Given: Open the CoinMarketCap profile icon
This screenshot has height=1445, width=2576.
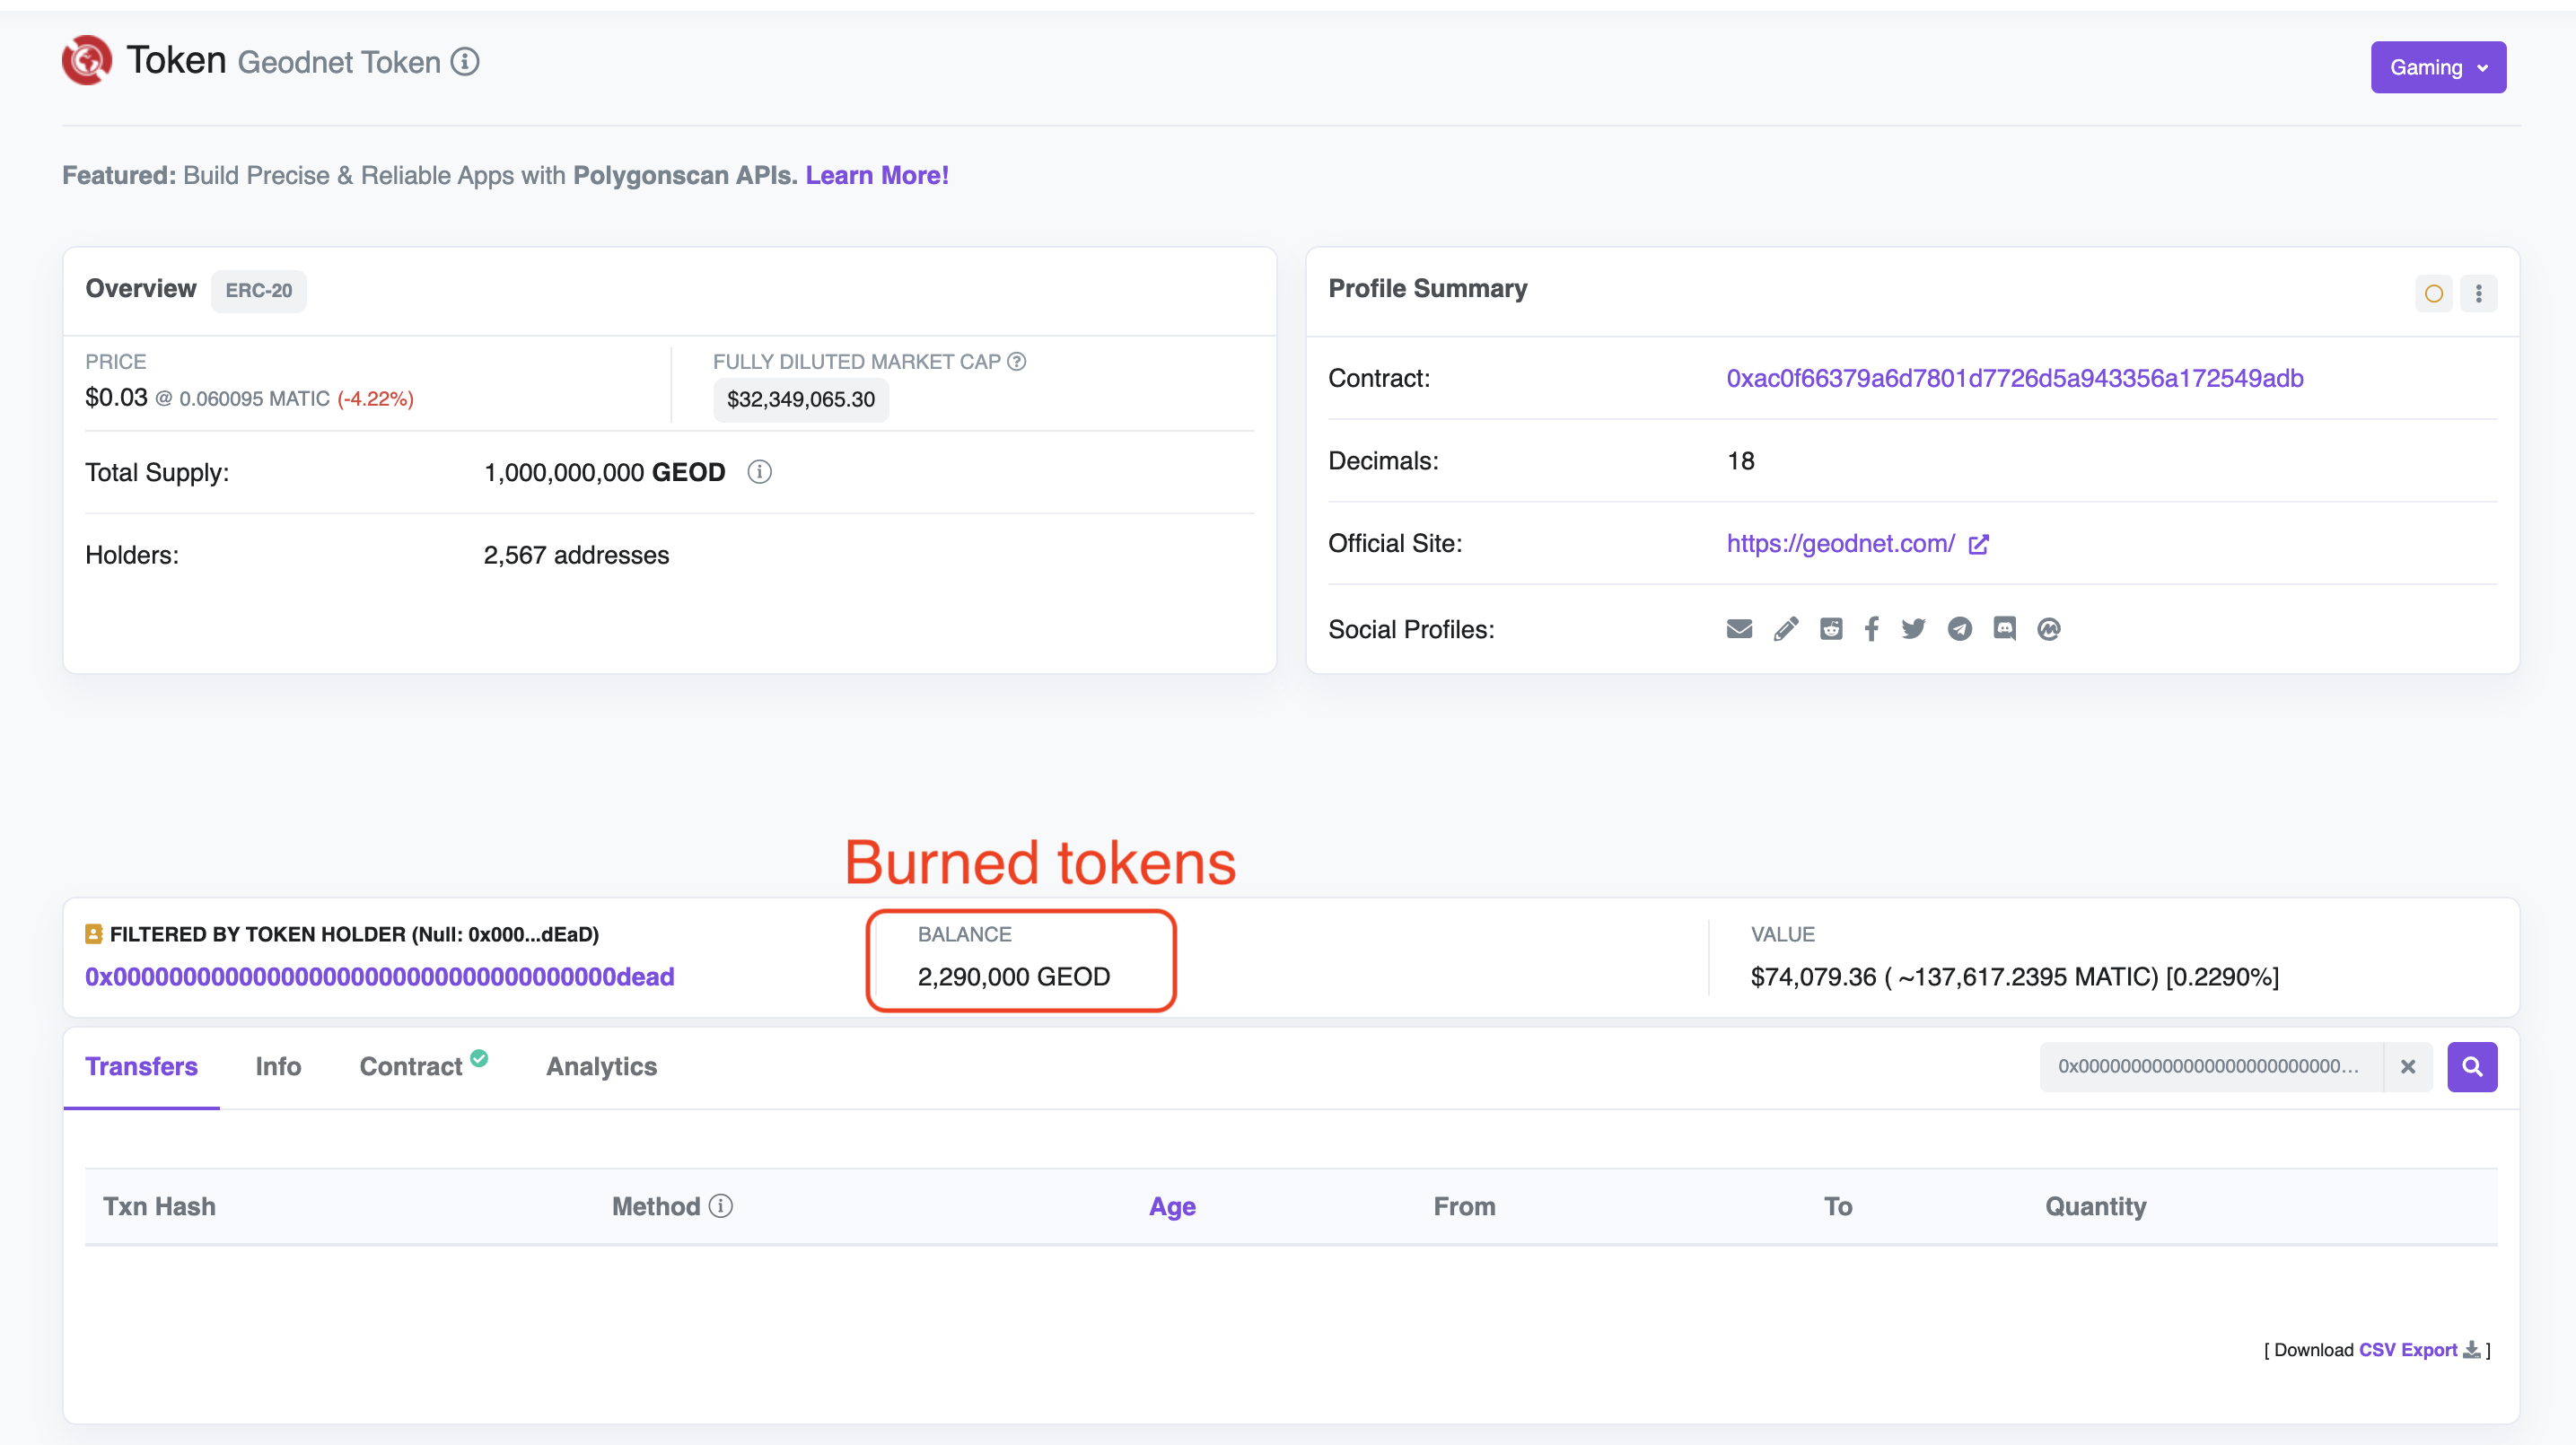Looking at the screenshot, I should pyautogui.click(x=2049, y=628).
